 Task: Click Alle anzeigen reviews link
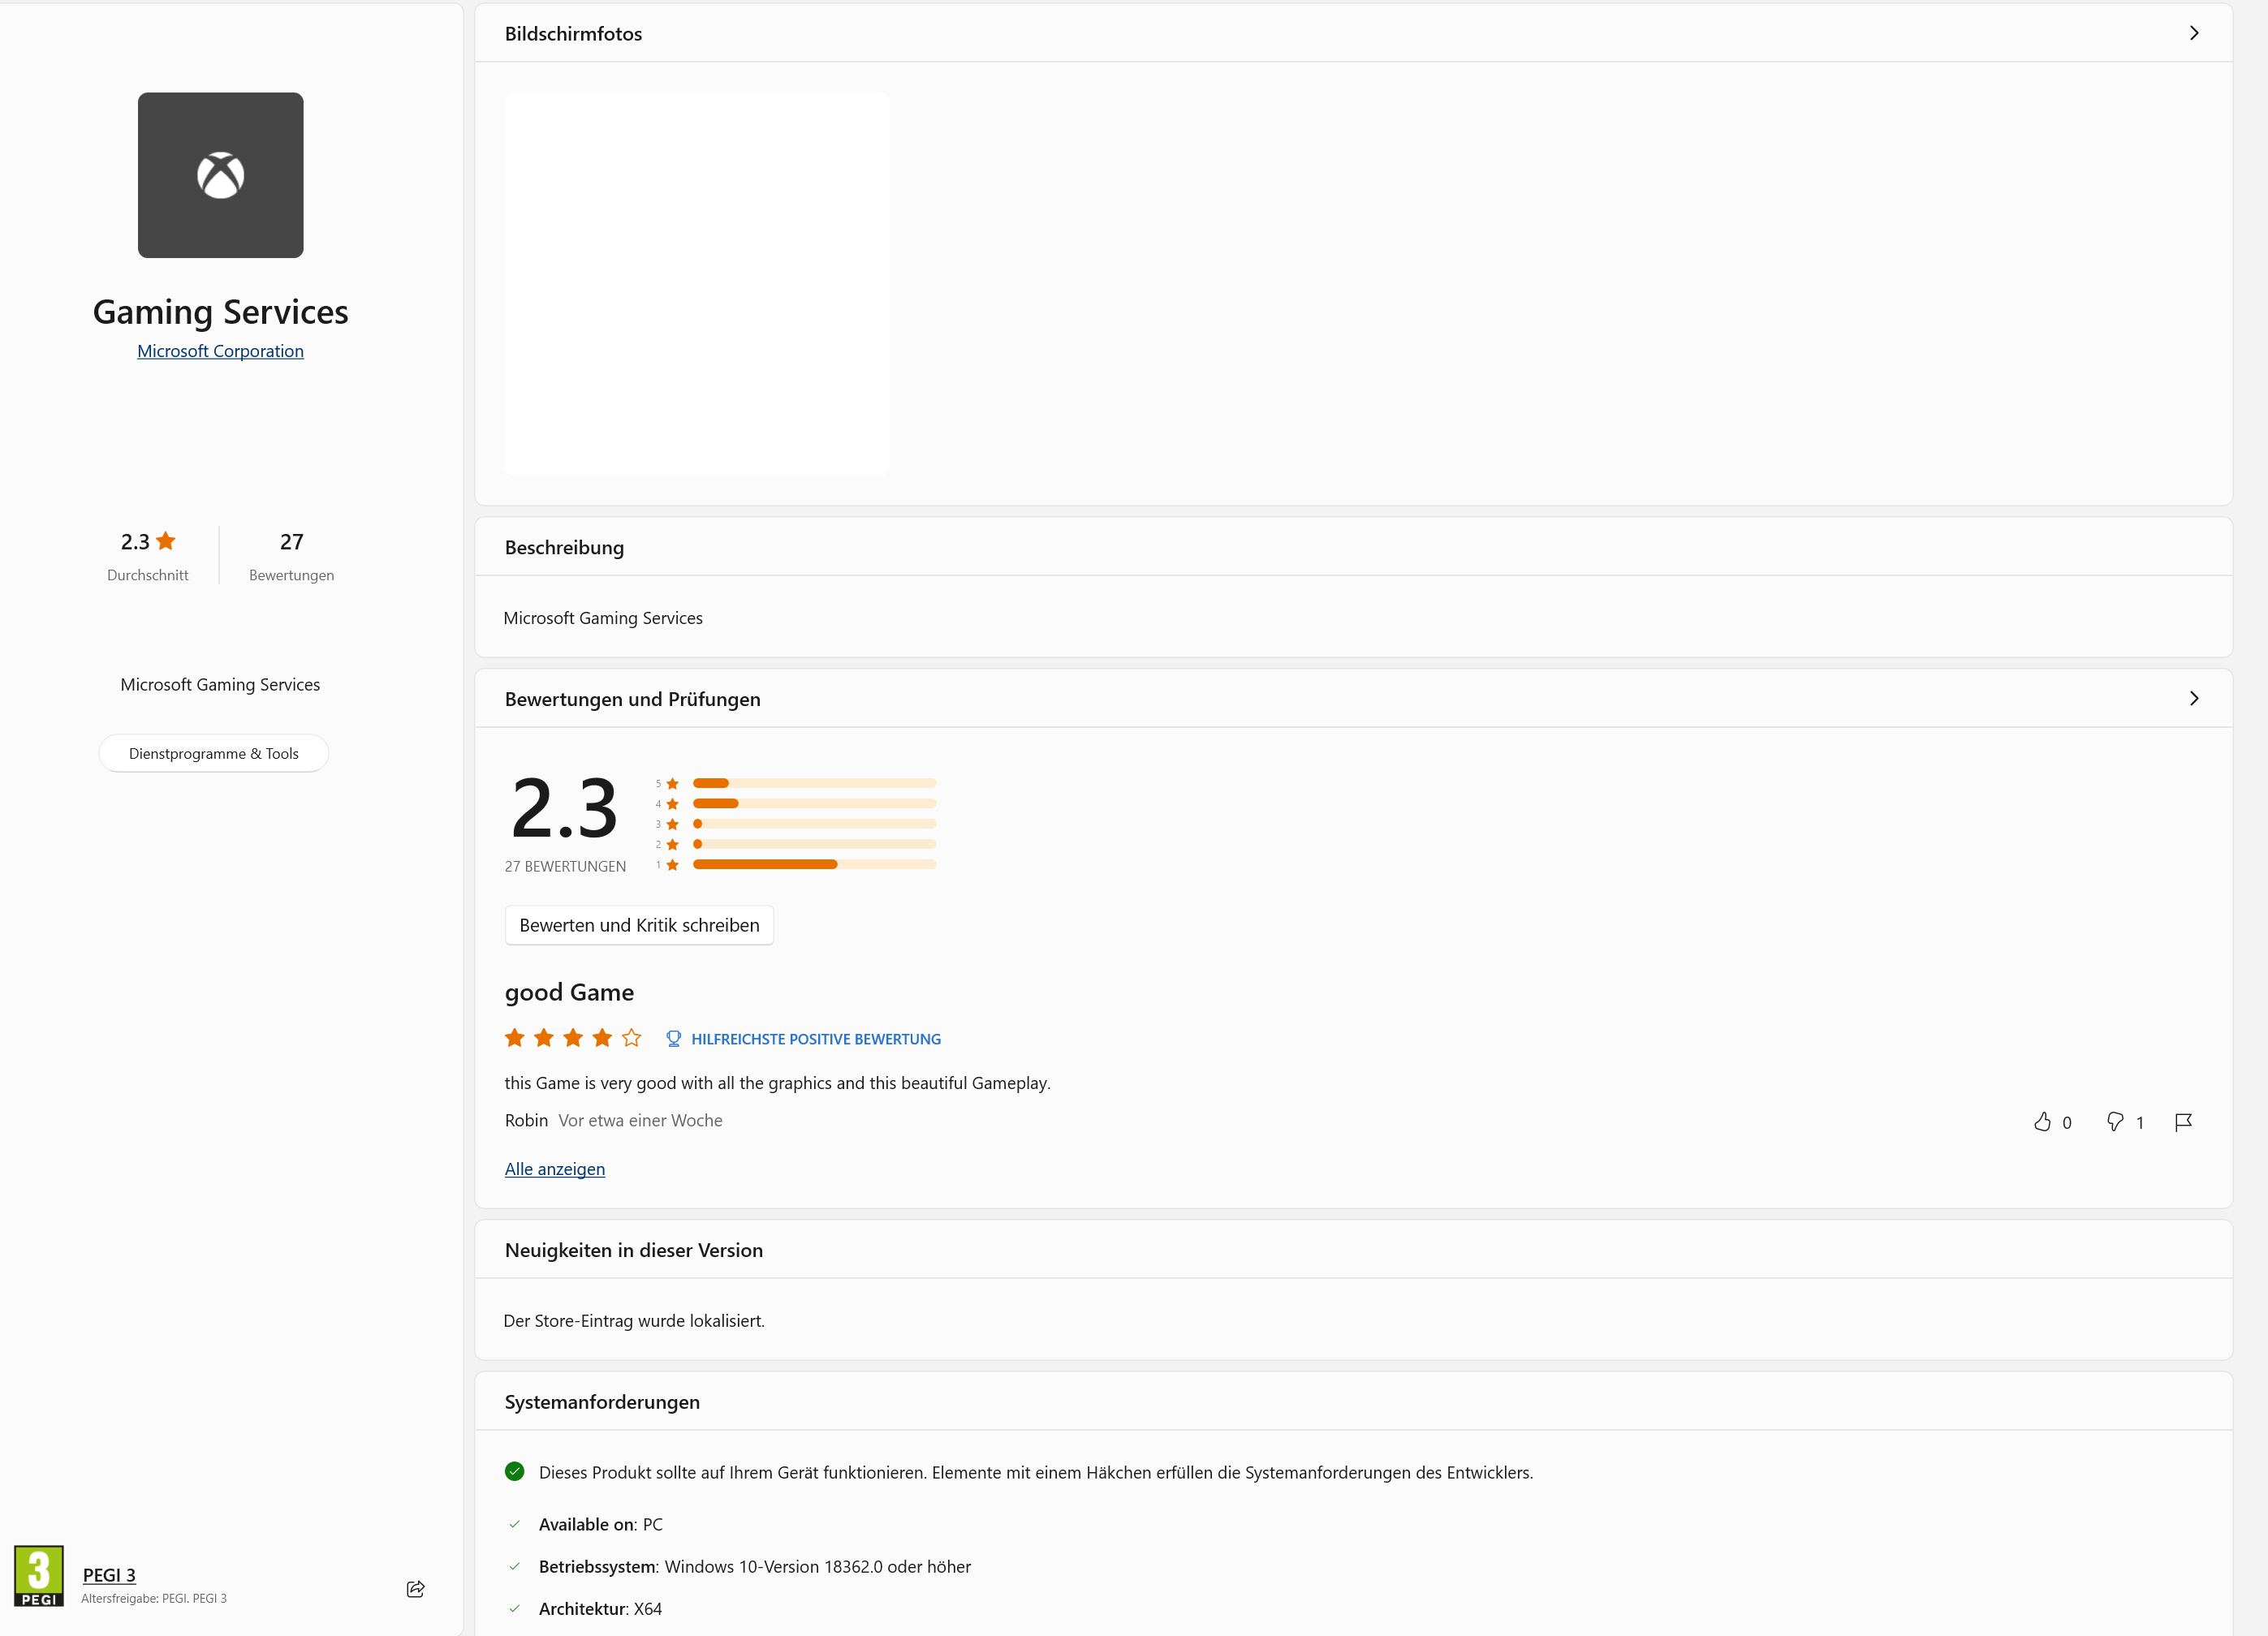coord(554,1169)
